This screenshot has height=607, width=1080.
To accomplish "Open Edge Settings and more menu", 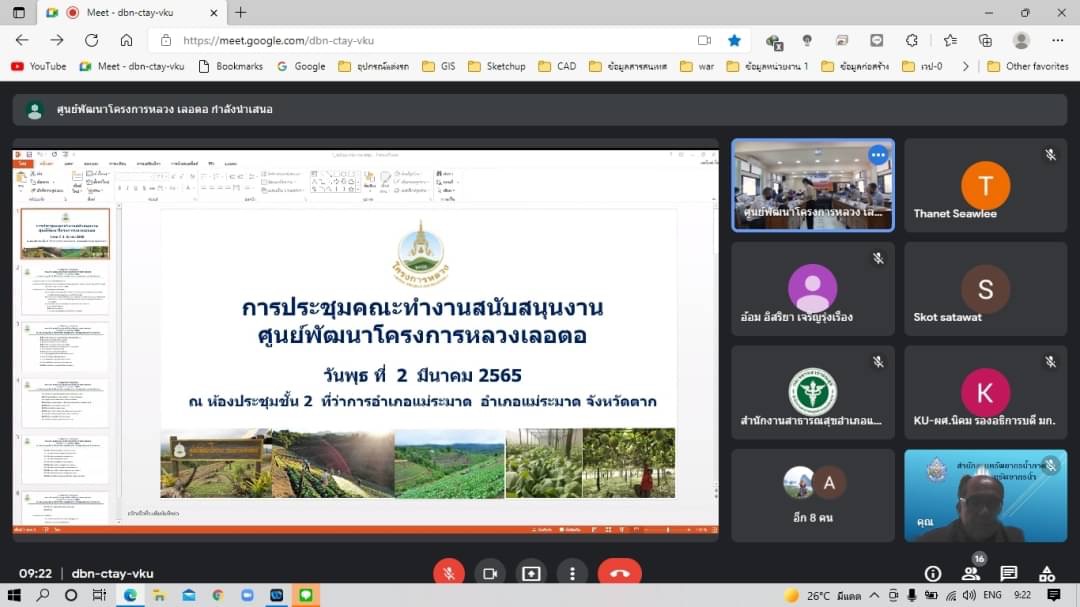I will pos(1057,41).
